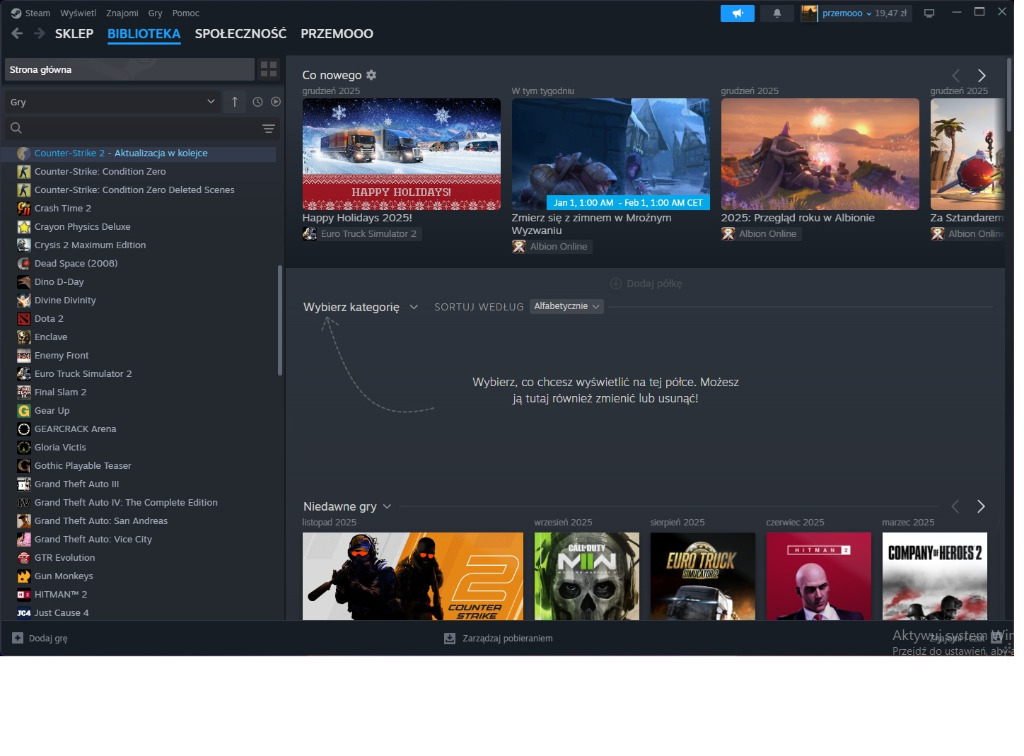This screenshot has width=1024, height=756.
Task: Click Strona główna home button
Action: (129, 69)
